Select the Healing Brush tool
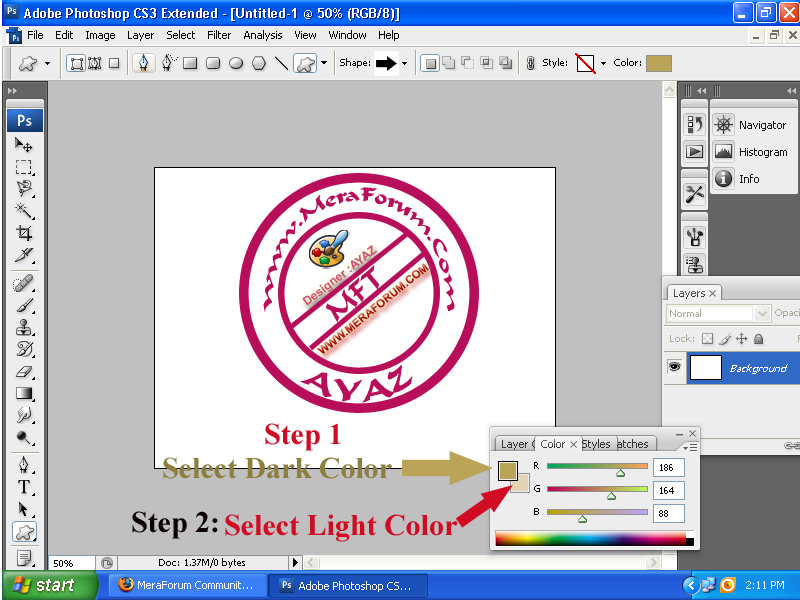This screenshot has width=800, height=600. point(23,283)
